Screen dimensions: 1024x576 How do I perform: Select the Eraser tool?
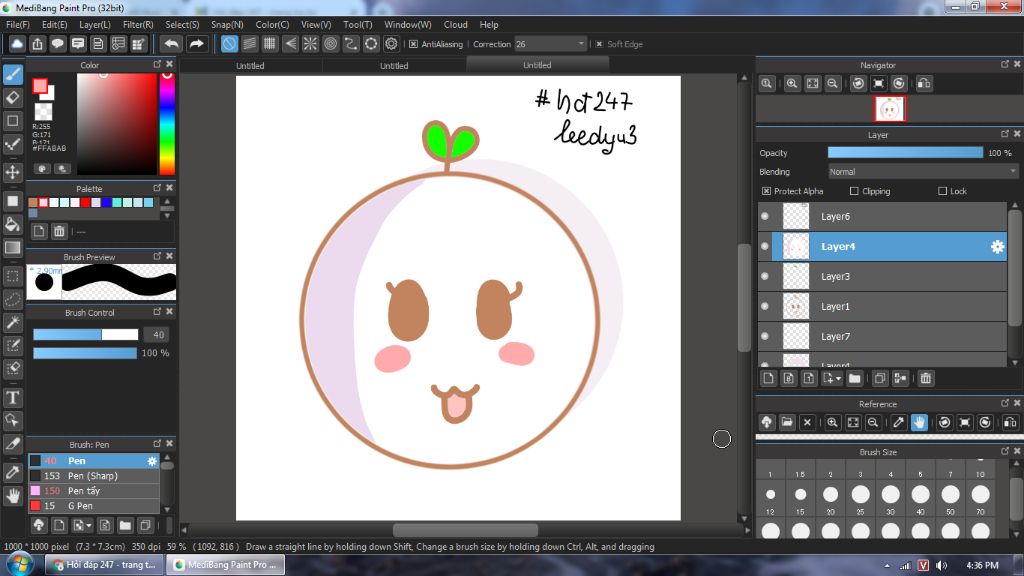point(13,97)
